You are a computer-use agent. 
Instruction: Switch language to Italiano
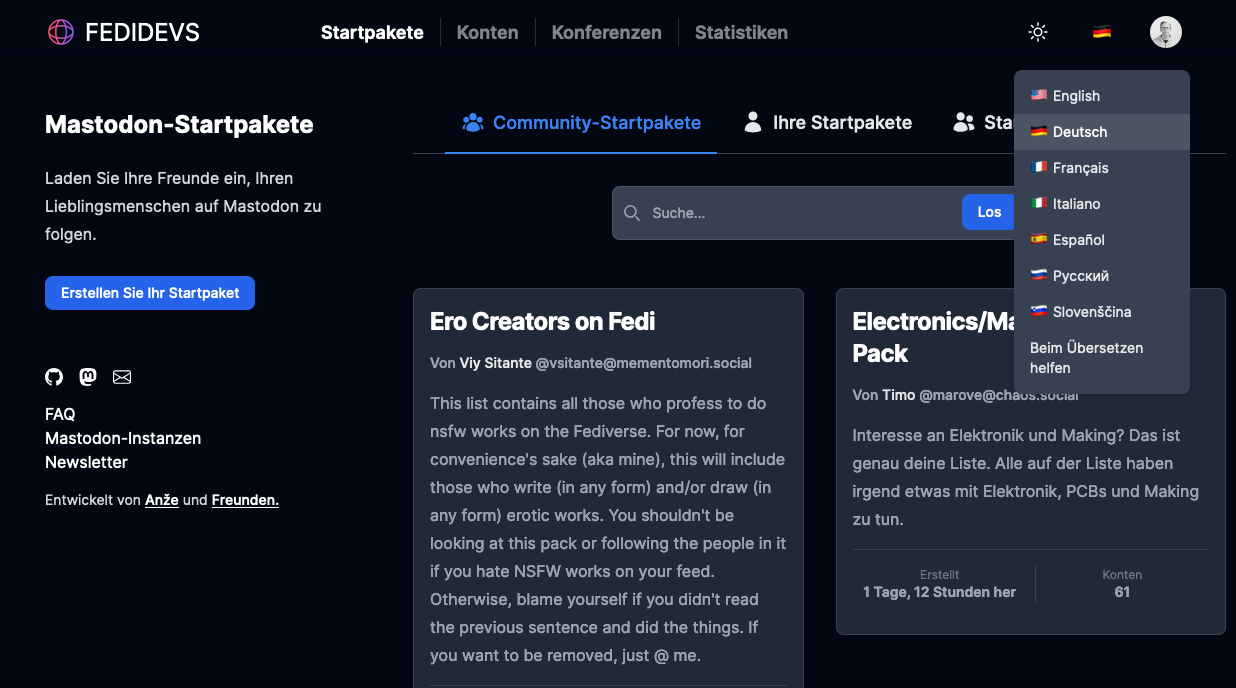coord(1075,204)
